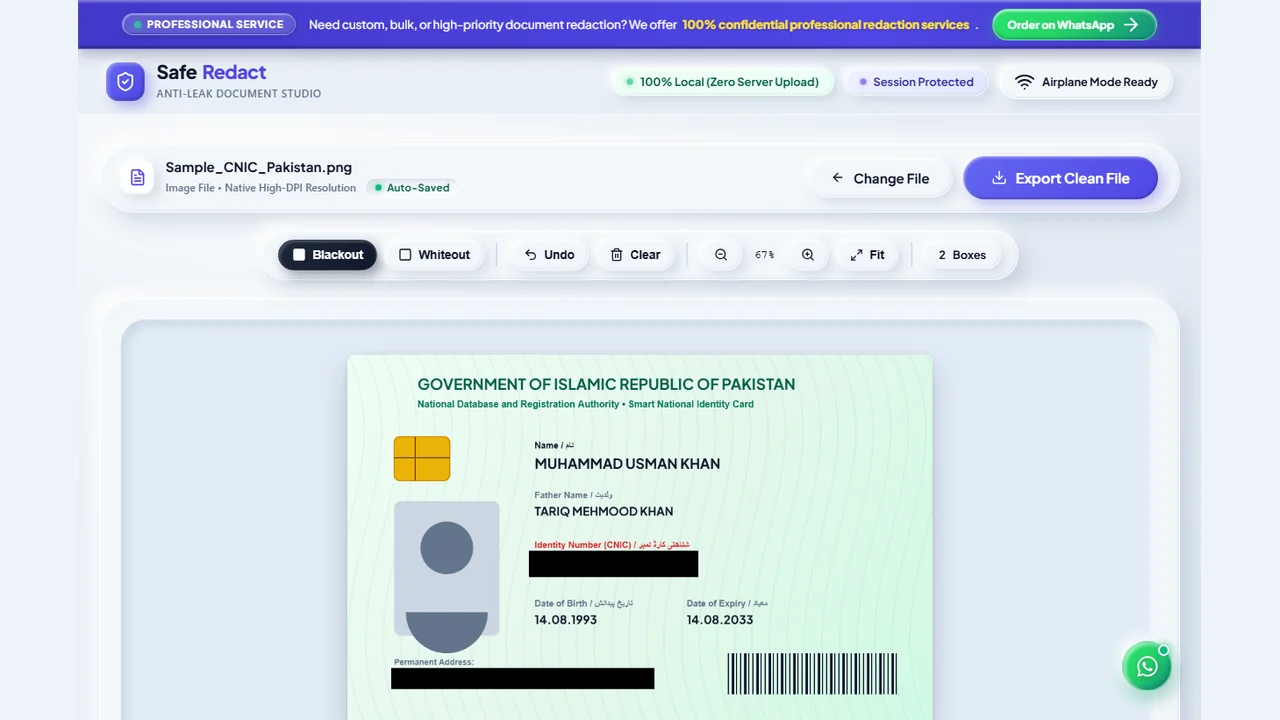Click the 2 Boxes counter
Viewport: 1280px width, 720px height.
pos(962,255)
